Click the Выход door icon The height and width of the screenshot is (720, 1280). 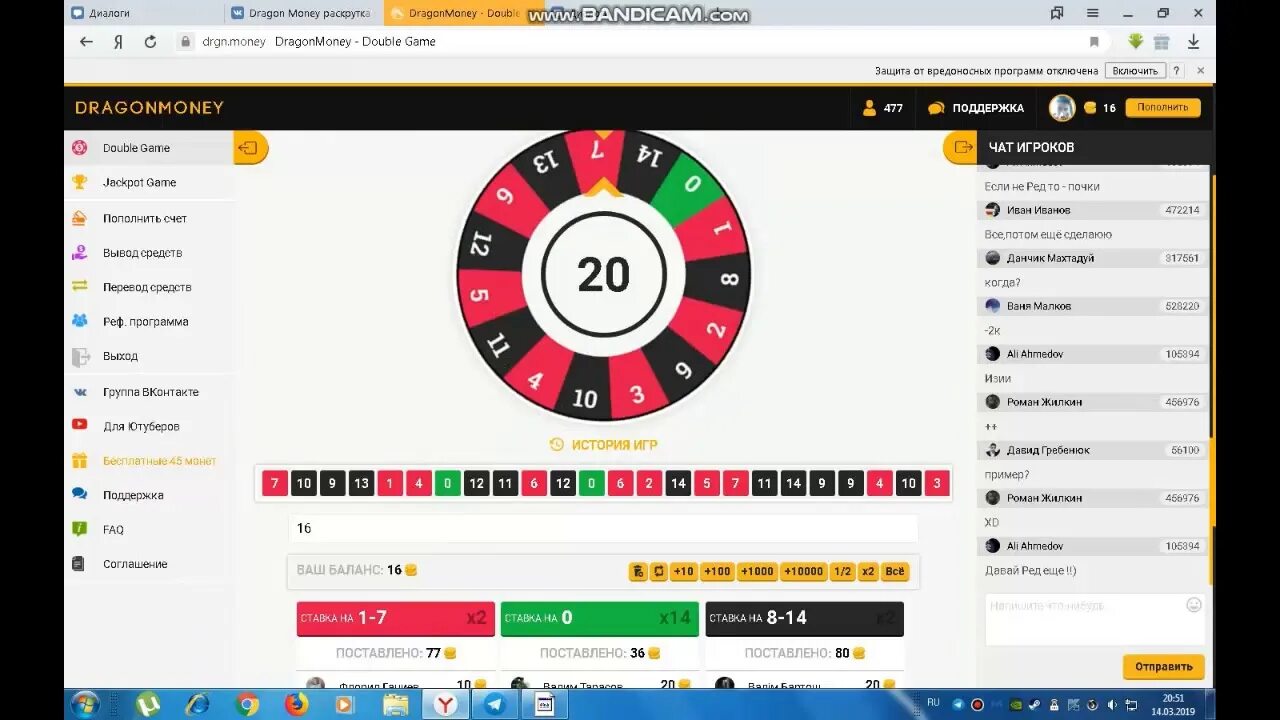pos(79,356)
